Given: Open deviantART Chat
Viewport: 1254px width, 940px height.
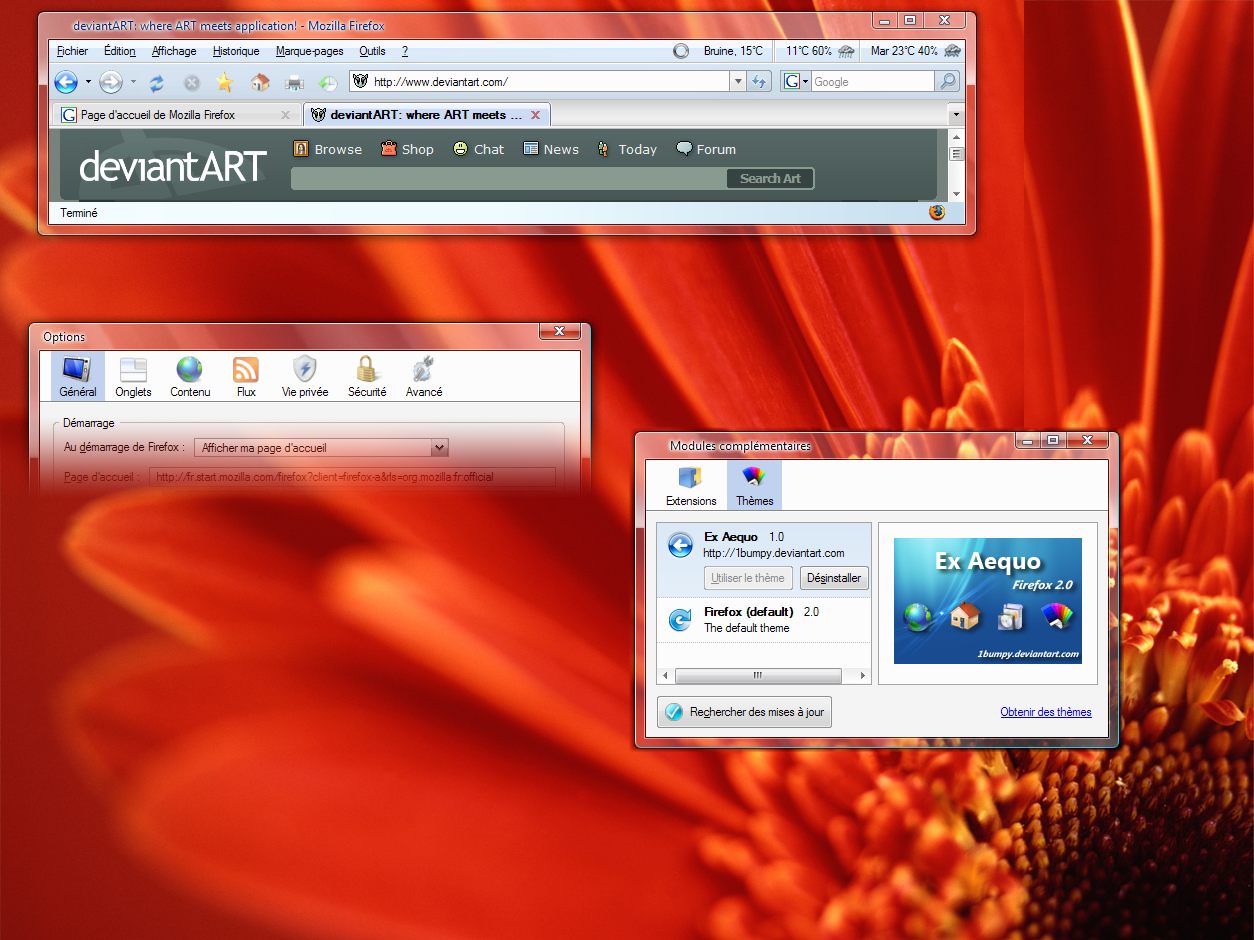Looking at the screenshot, I should (478, 149).
